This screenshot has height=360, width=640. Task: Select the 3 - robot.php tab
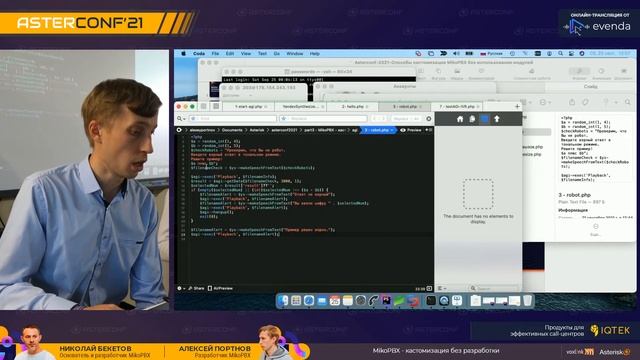click(x=405, y=107)
